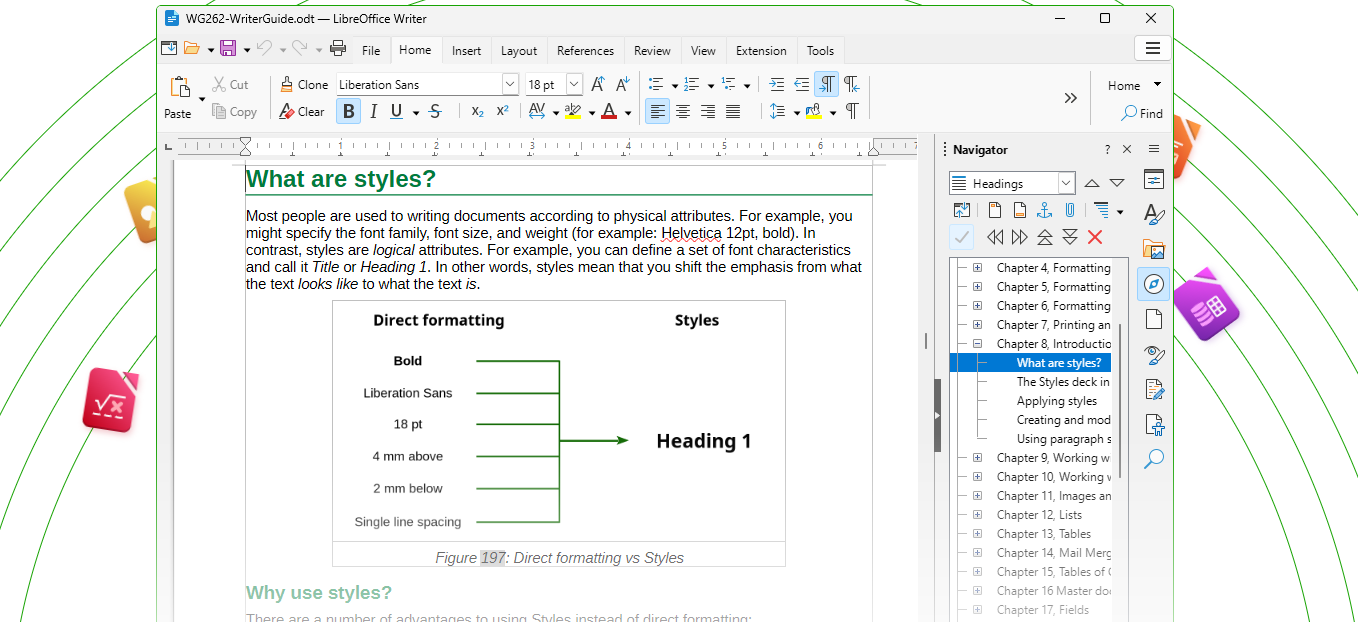Click the Open folder icon
Viewport: 1358px width, 622px height.
point(192,48)
